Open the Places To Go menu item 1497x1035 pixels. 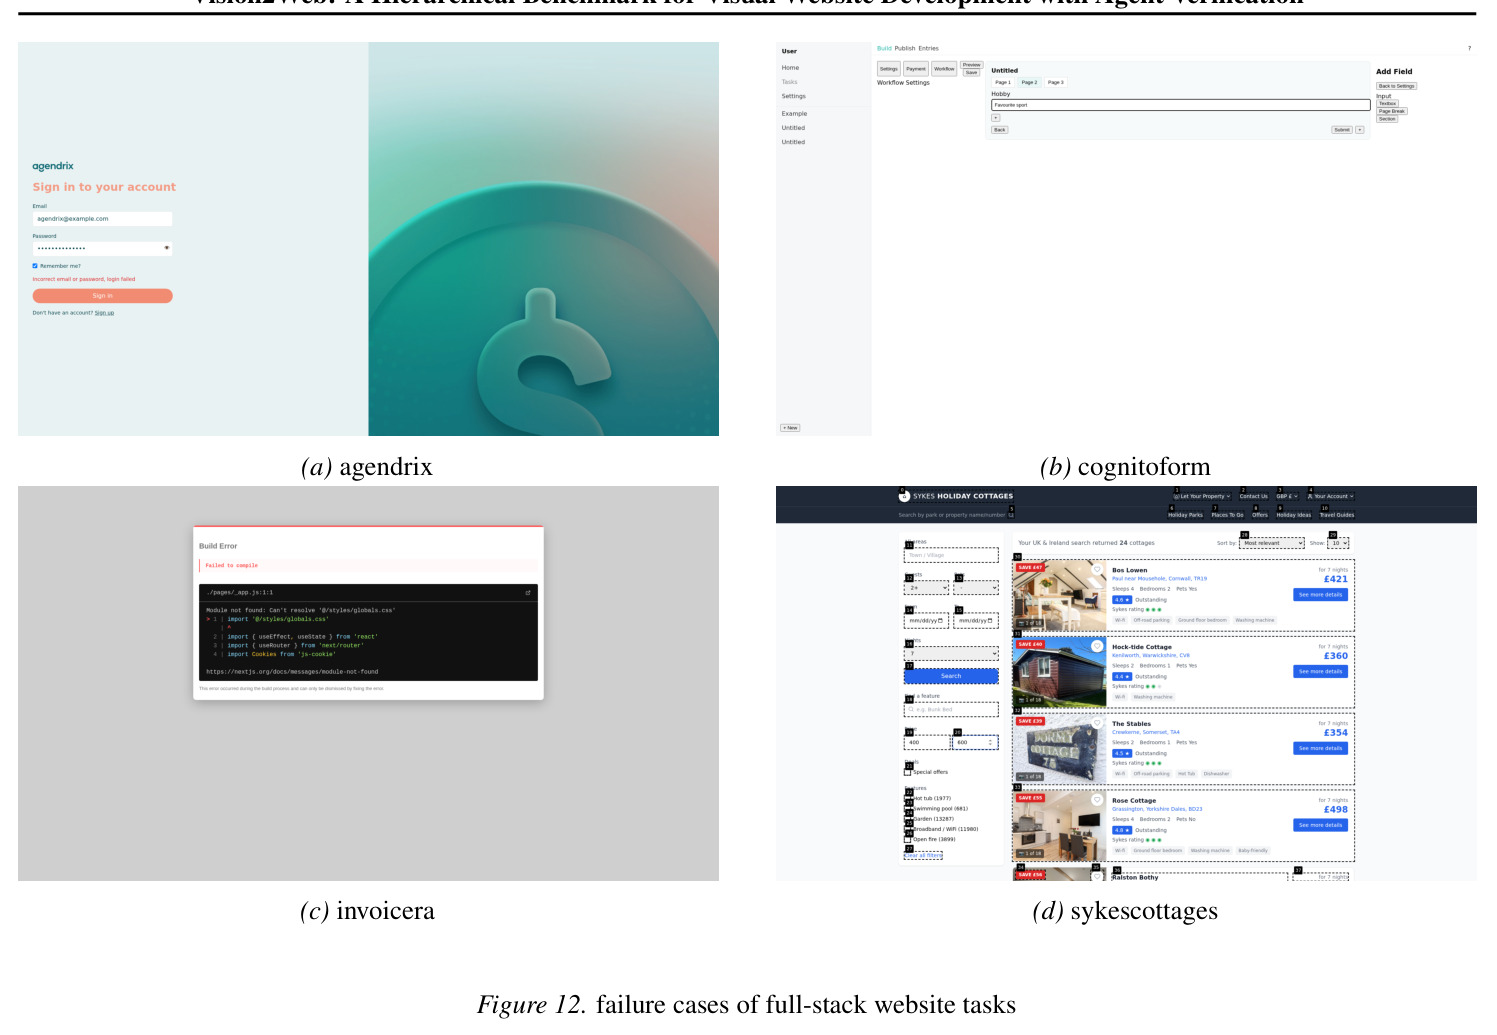point(1227,515)
